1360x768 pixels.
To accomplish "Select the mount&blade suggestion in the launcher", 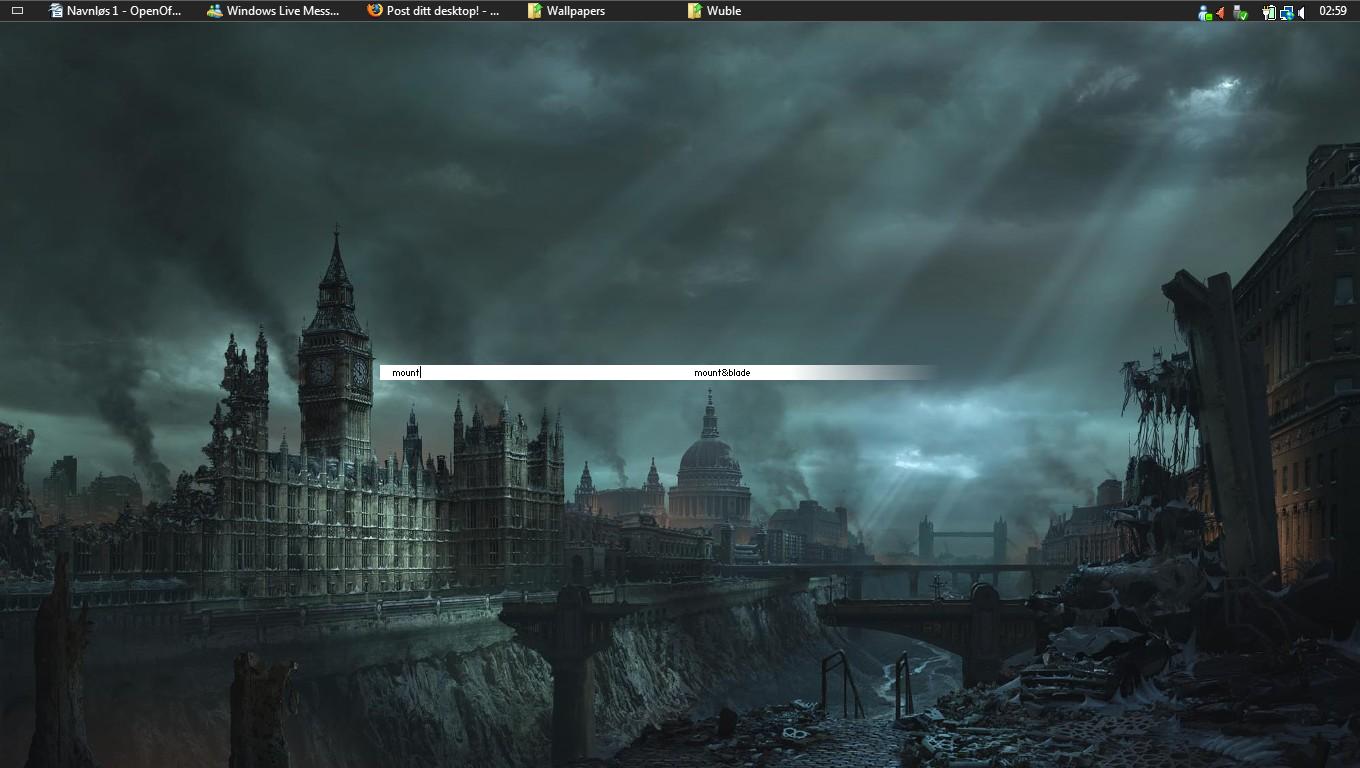I will (722, 372).
